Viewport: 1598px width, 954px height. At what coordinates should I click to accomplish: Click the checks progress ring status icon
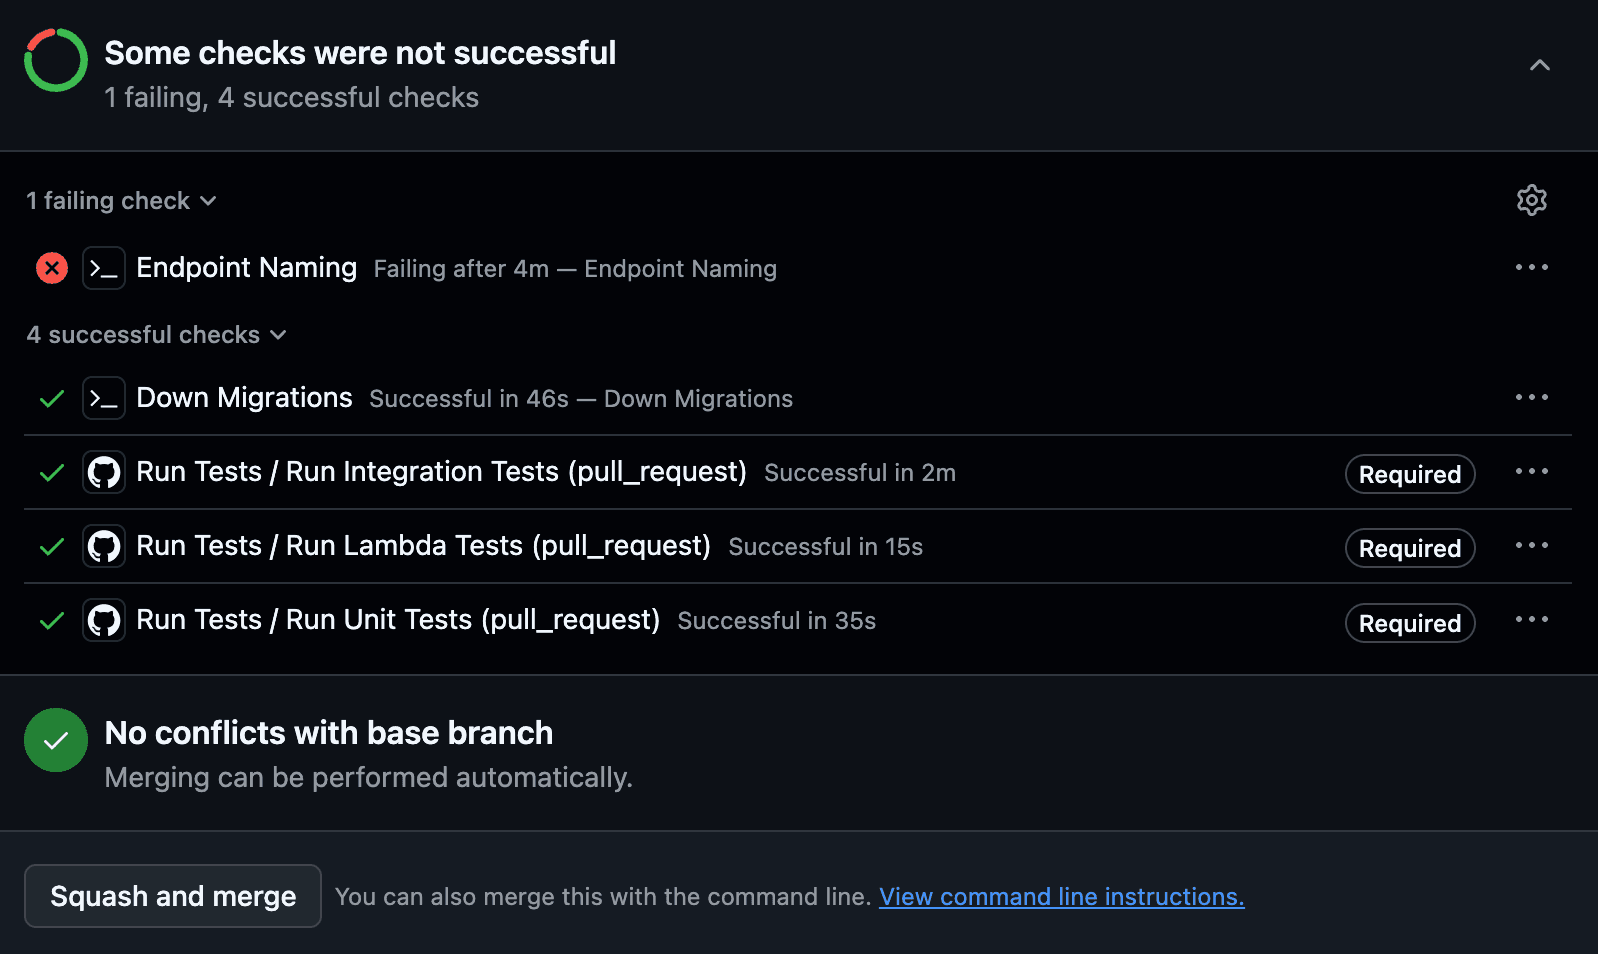click(56, 60)
